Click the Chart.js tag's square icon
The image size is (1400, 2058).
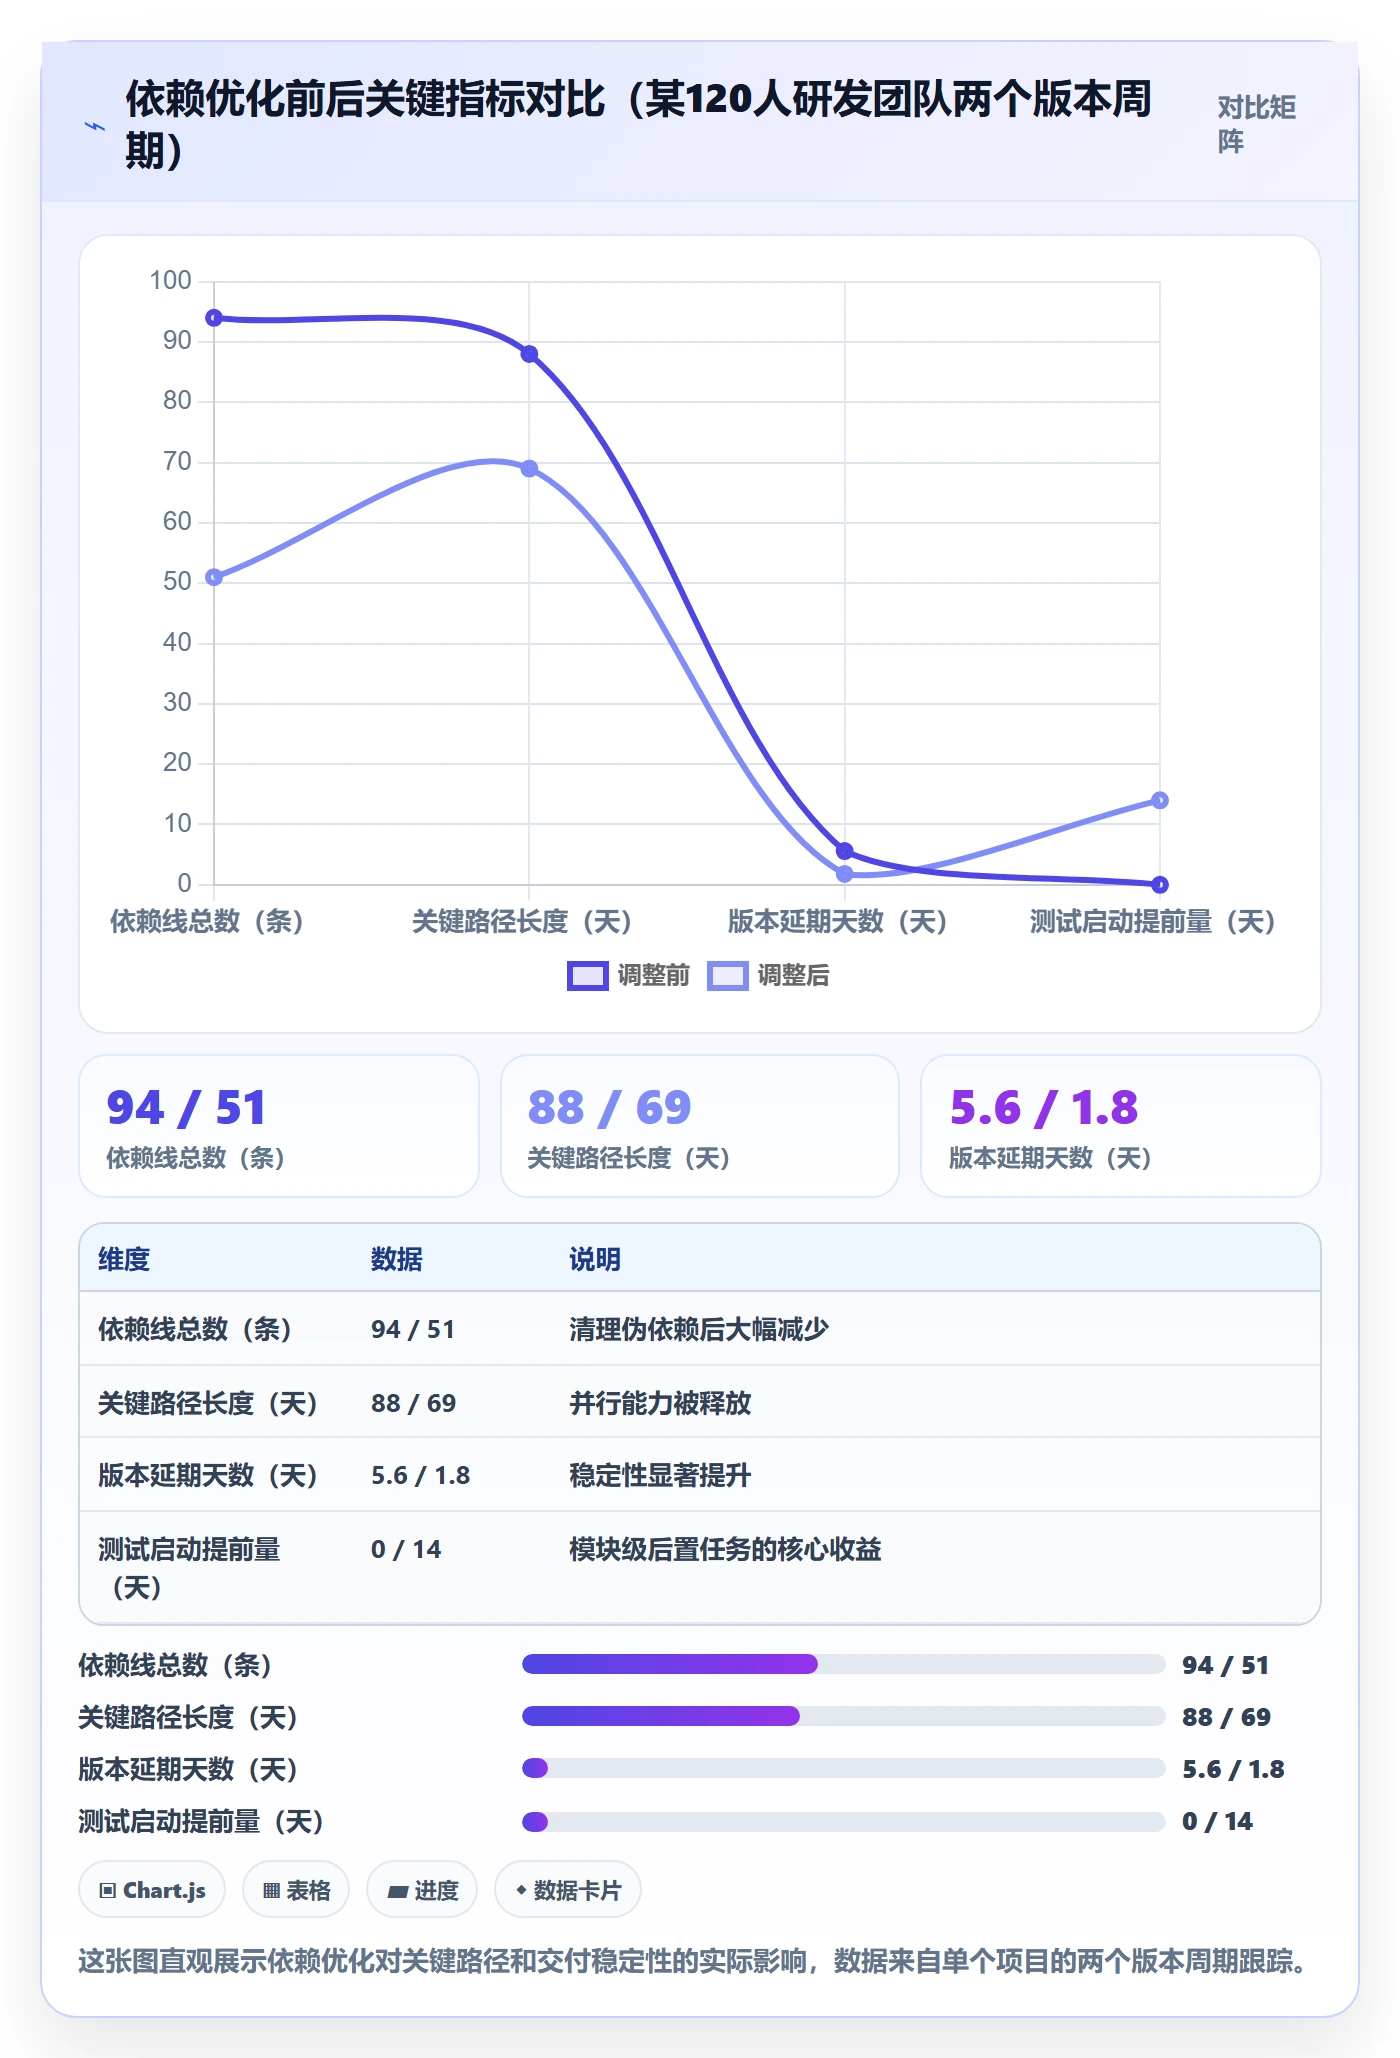tap(107, 1890)
